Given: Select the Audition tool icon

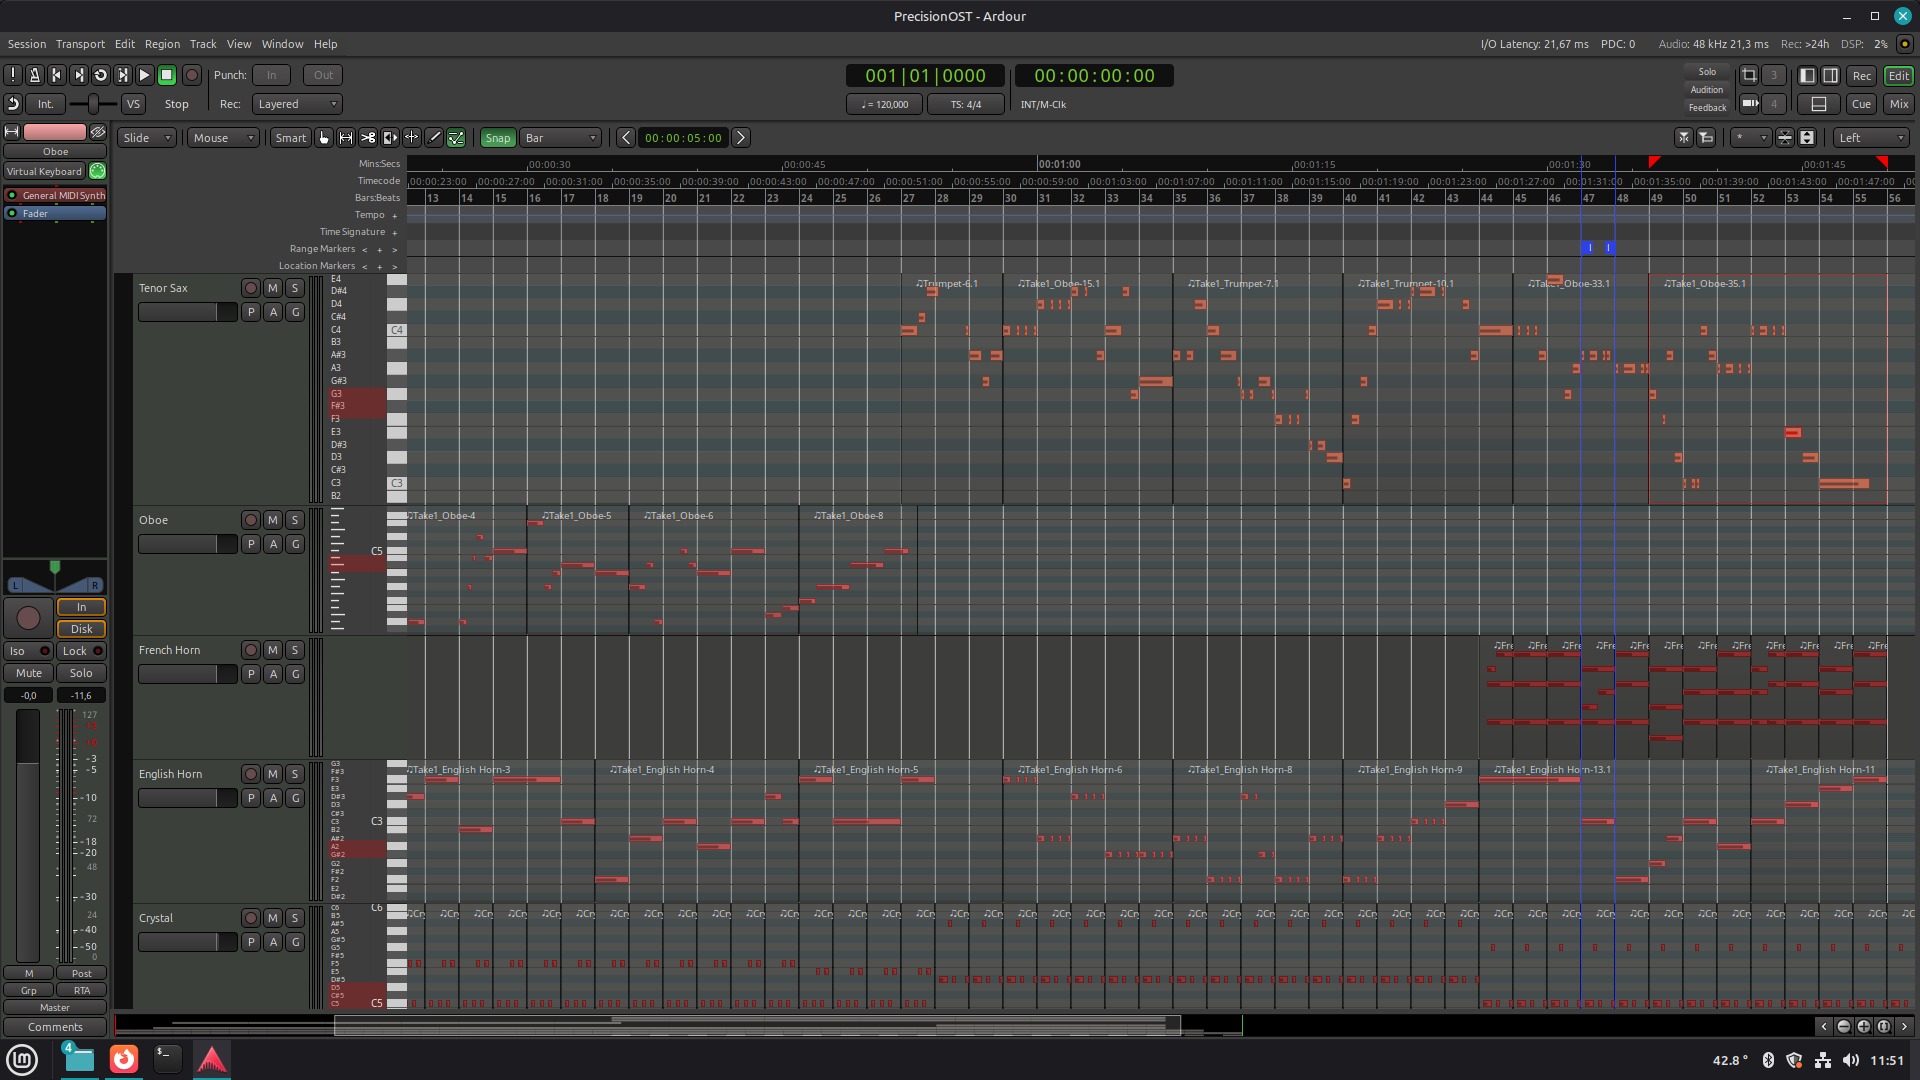Looking at the screenshot, I should pyautogui.click(x=390, y=138).
